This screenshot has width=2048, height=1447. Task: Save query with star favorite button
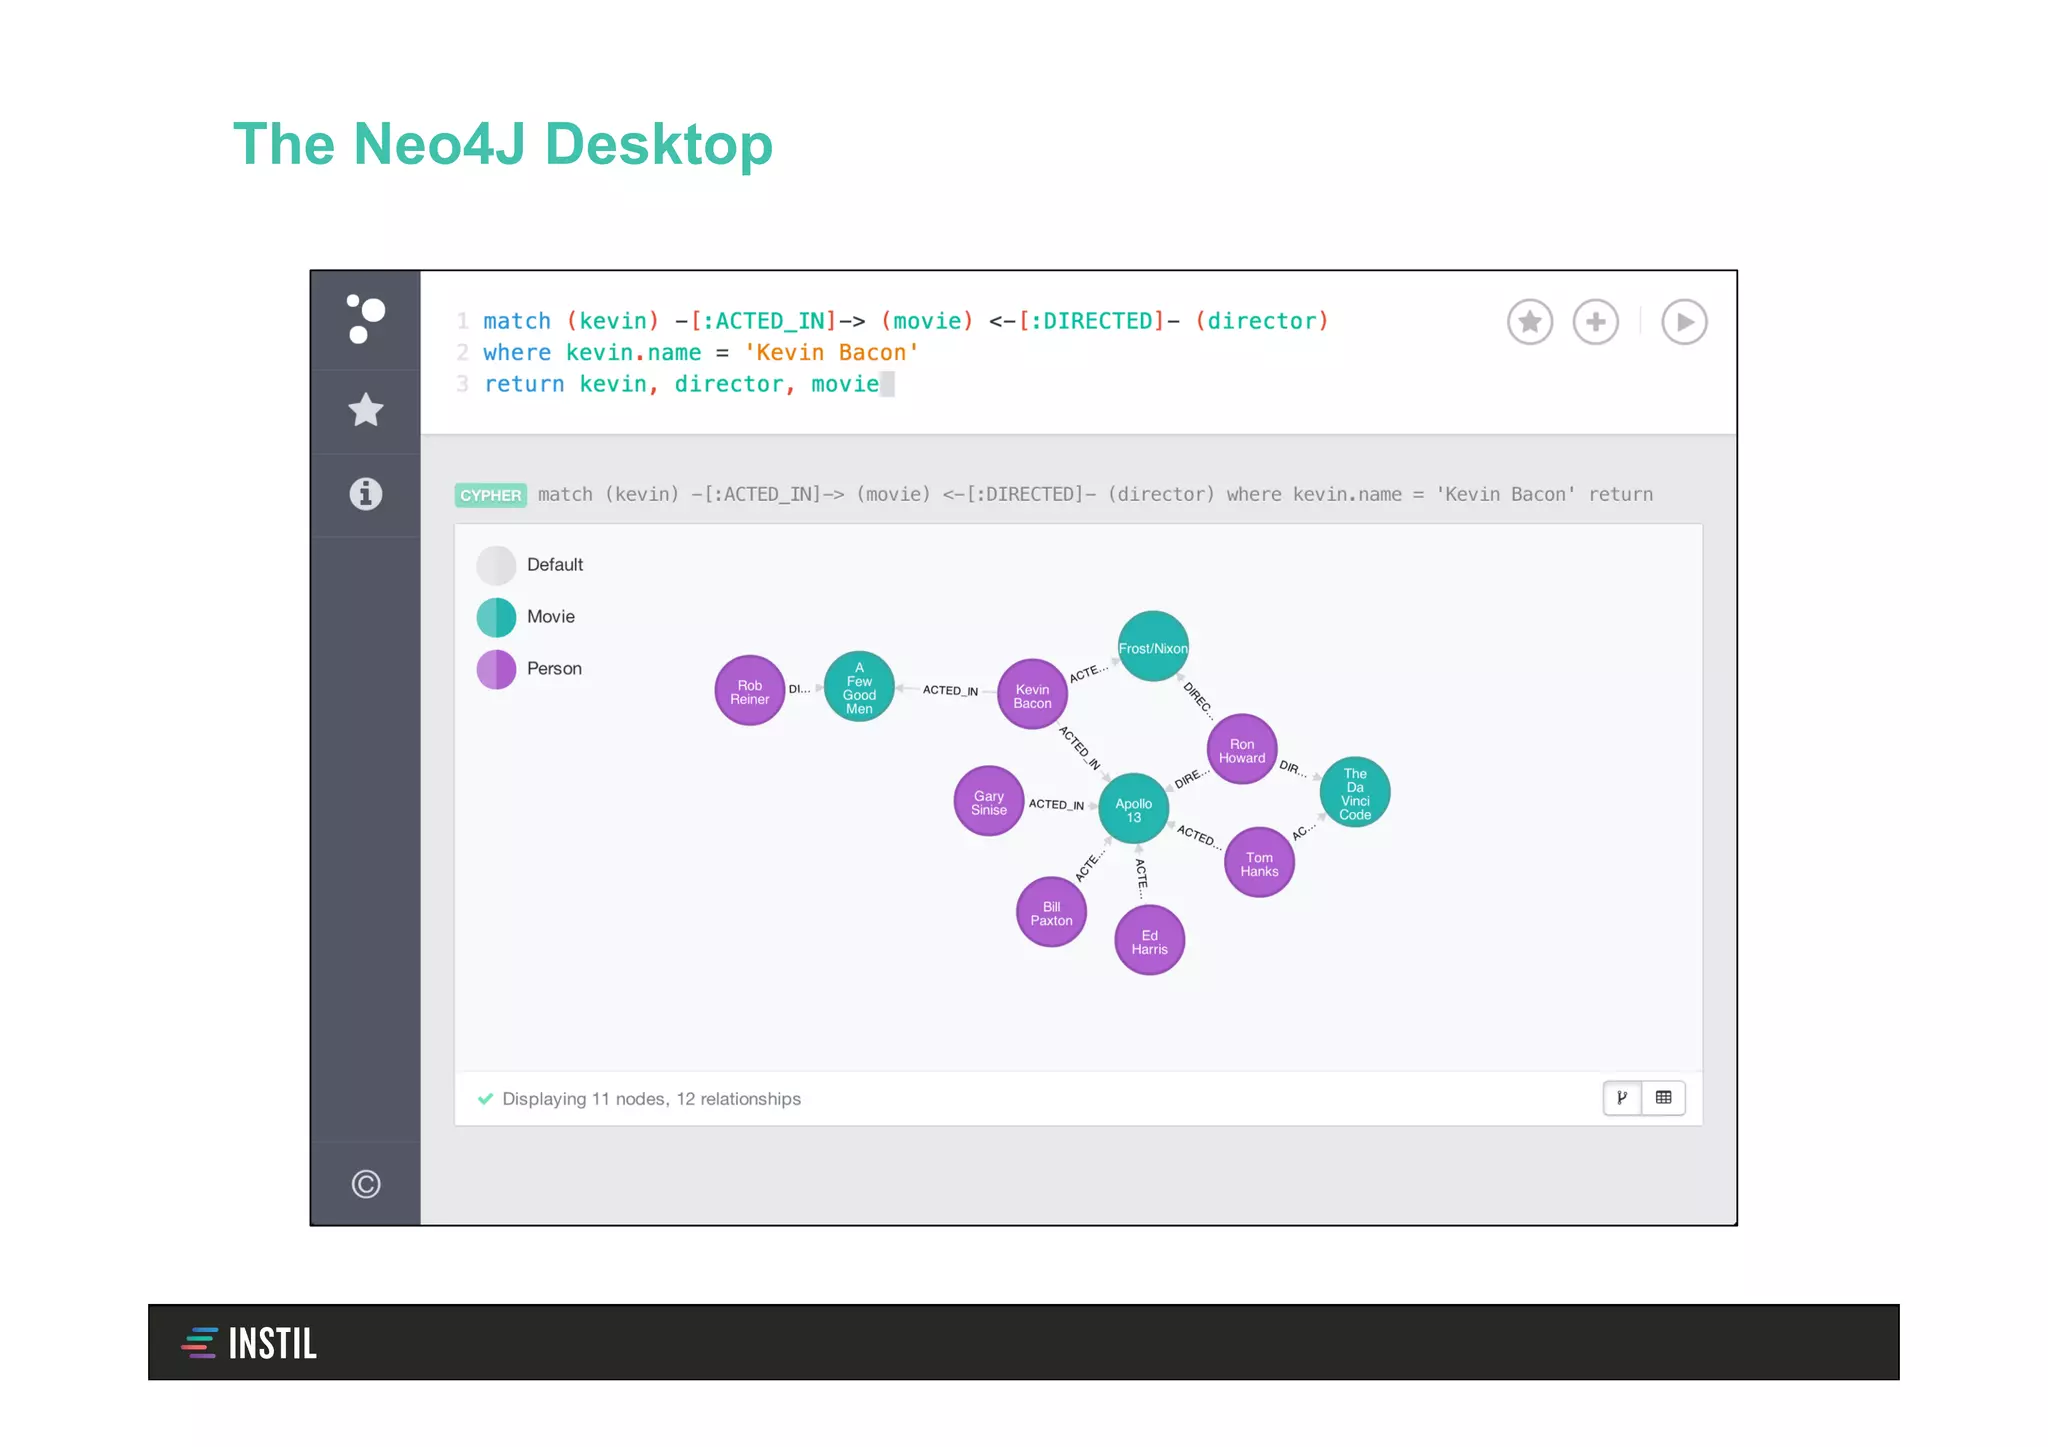[1529, 322]
